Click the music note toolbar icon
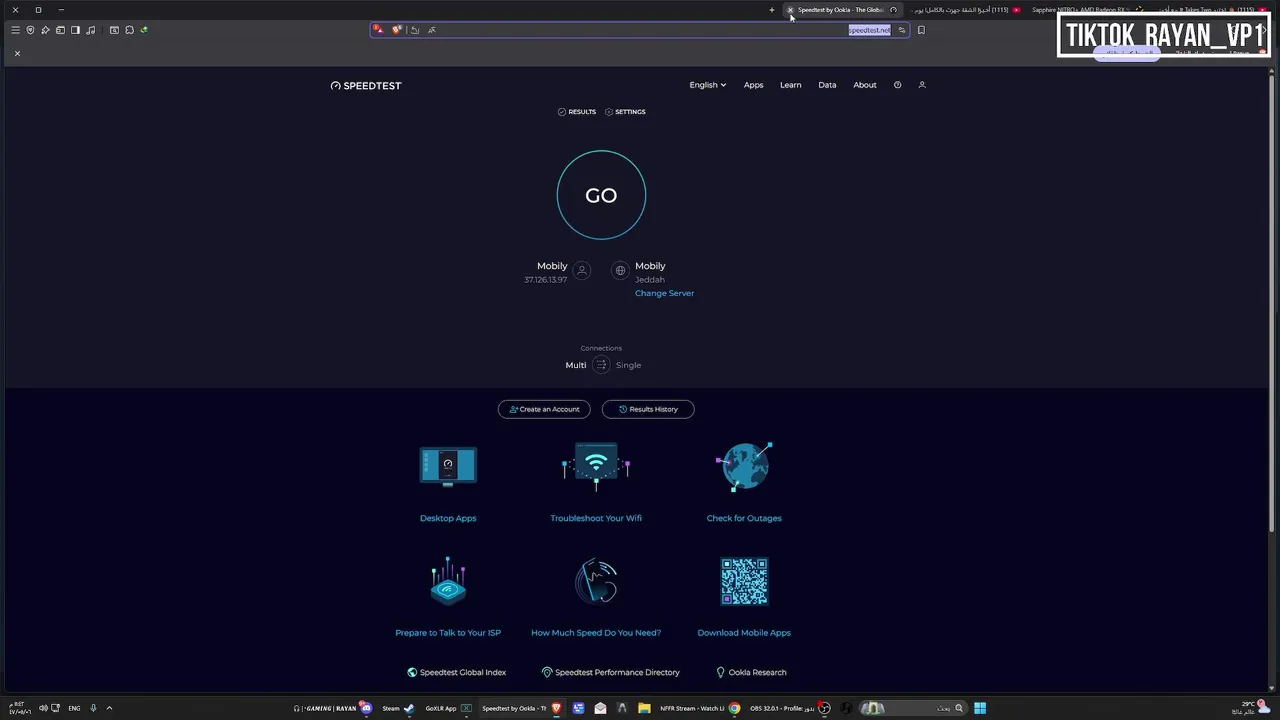 pos(91,30)
